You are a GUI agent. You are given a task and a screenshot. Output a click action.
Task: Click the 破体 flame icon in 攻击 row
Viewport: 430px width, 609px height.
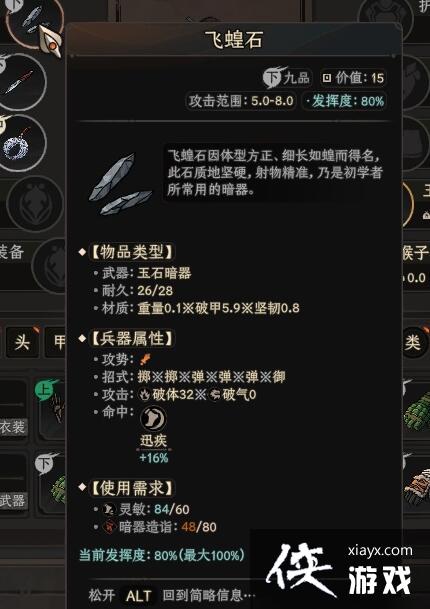[144, 395]
